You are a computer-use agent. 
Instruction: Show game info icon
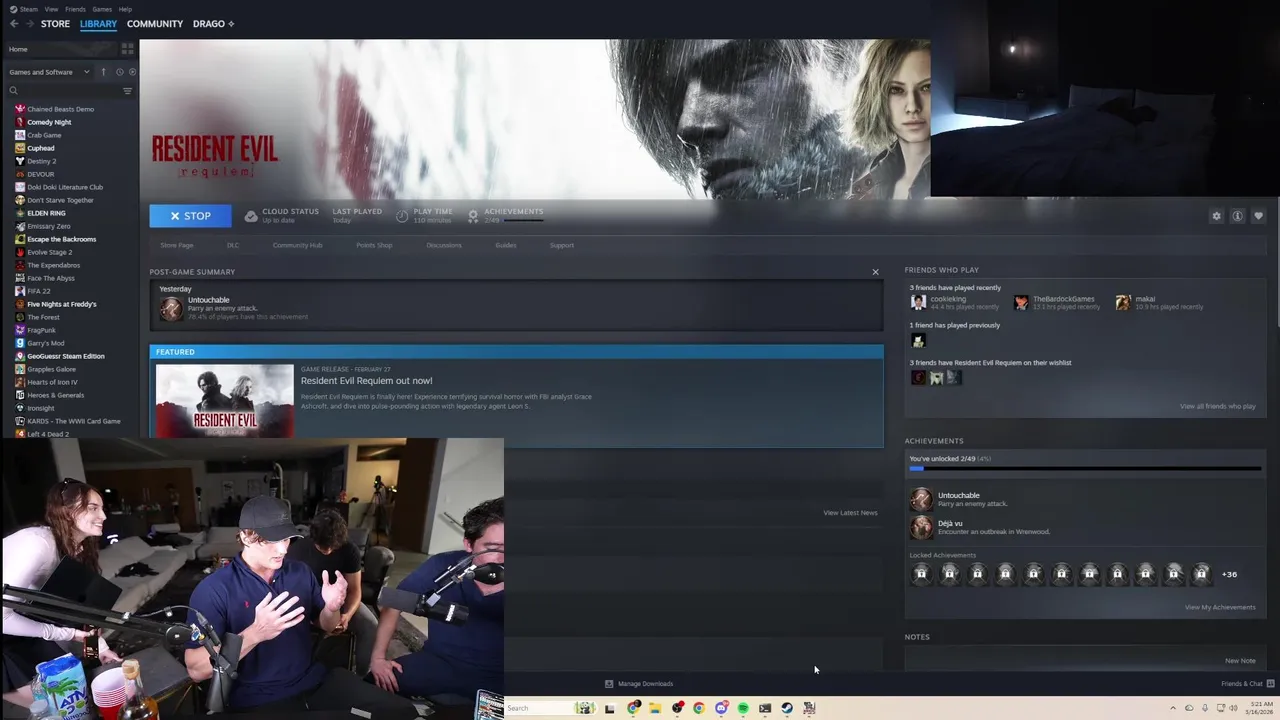1237,216
